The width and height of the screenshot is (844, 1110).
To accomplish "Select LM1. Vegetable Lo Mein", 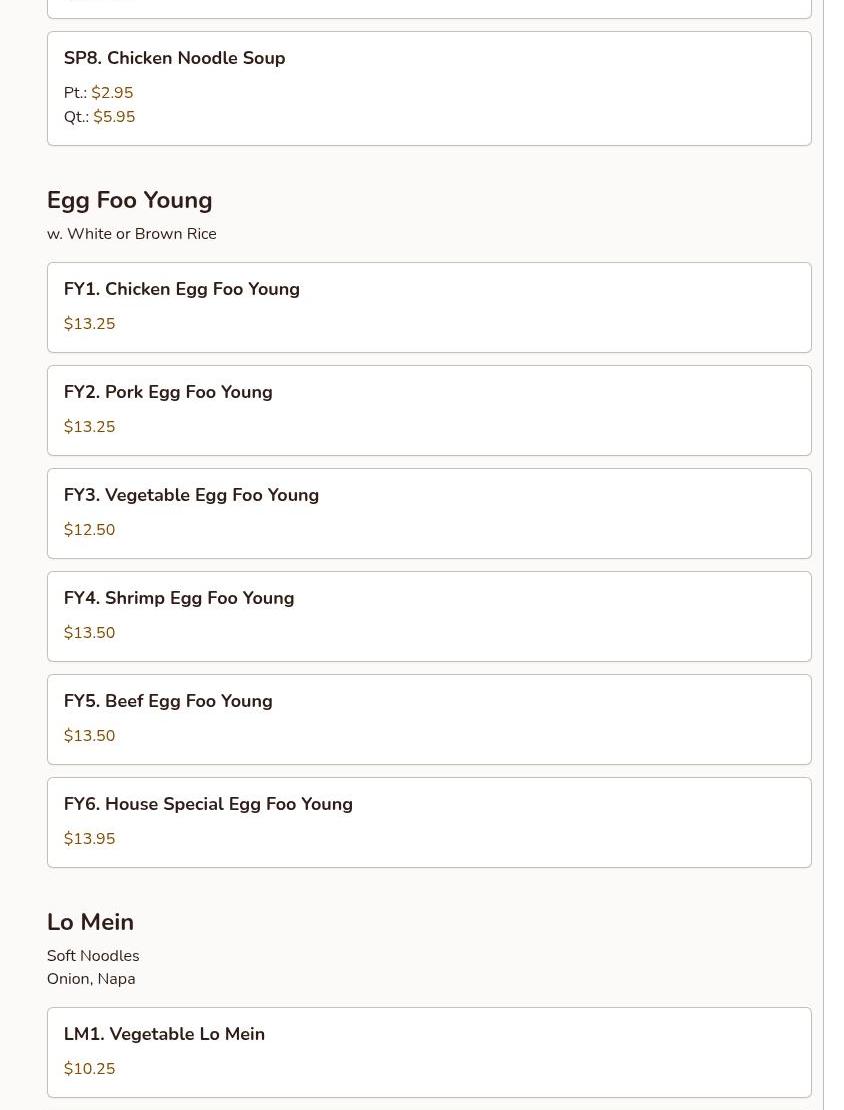I will (164, 1034).
